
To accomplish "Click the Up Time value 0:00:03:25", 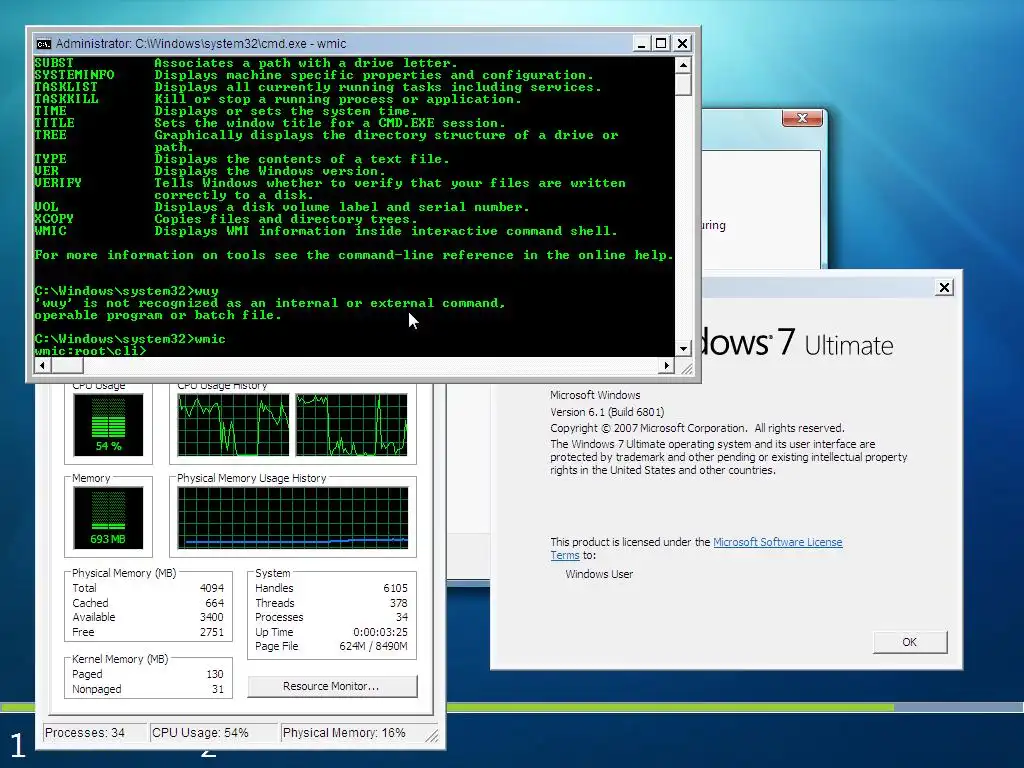I will click(x=380, y=632).
